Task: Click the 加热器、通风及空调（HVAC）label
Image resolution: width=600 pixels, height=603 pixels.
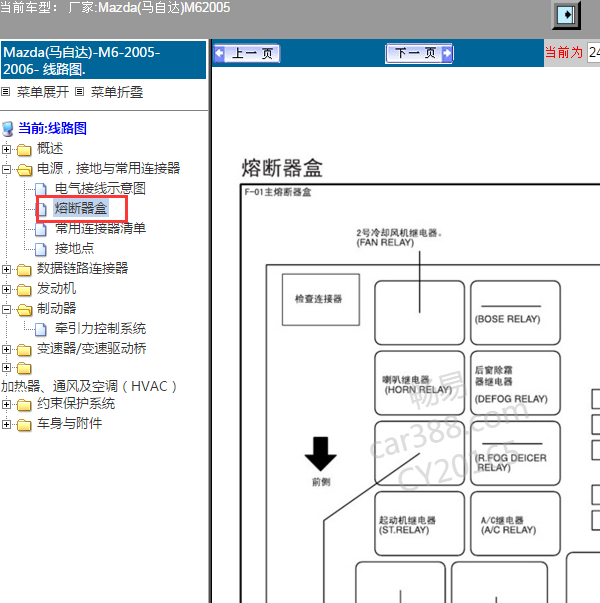Action: point(89,386)
